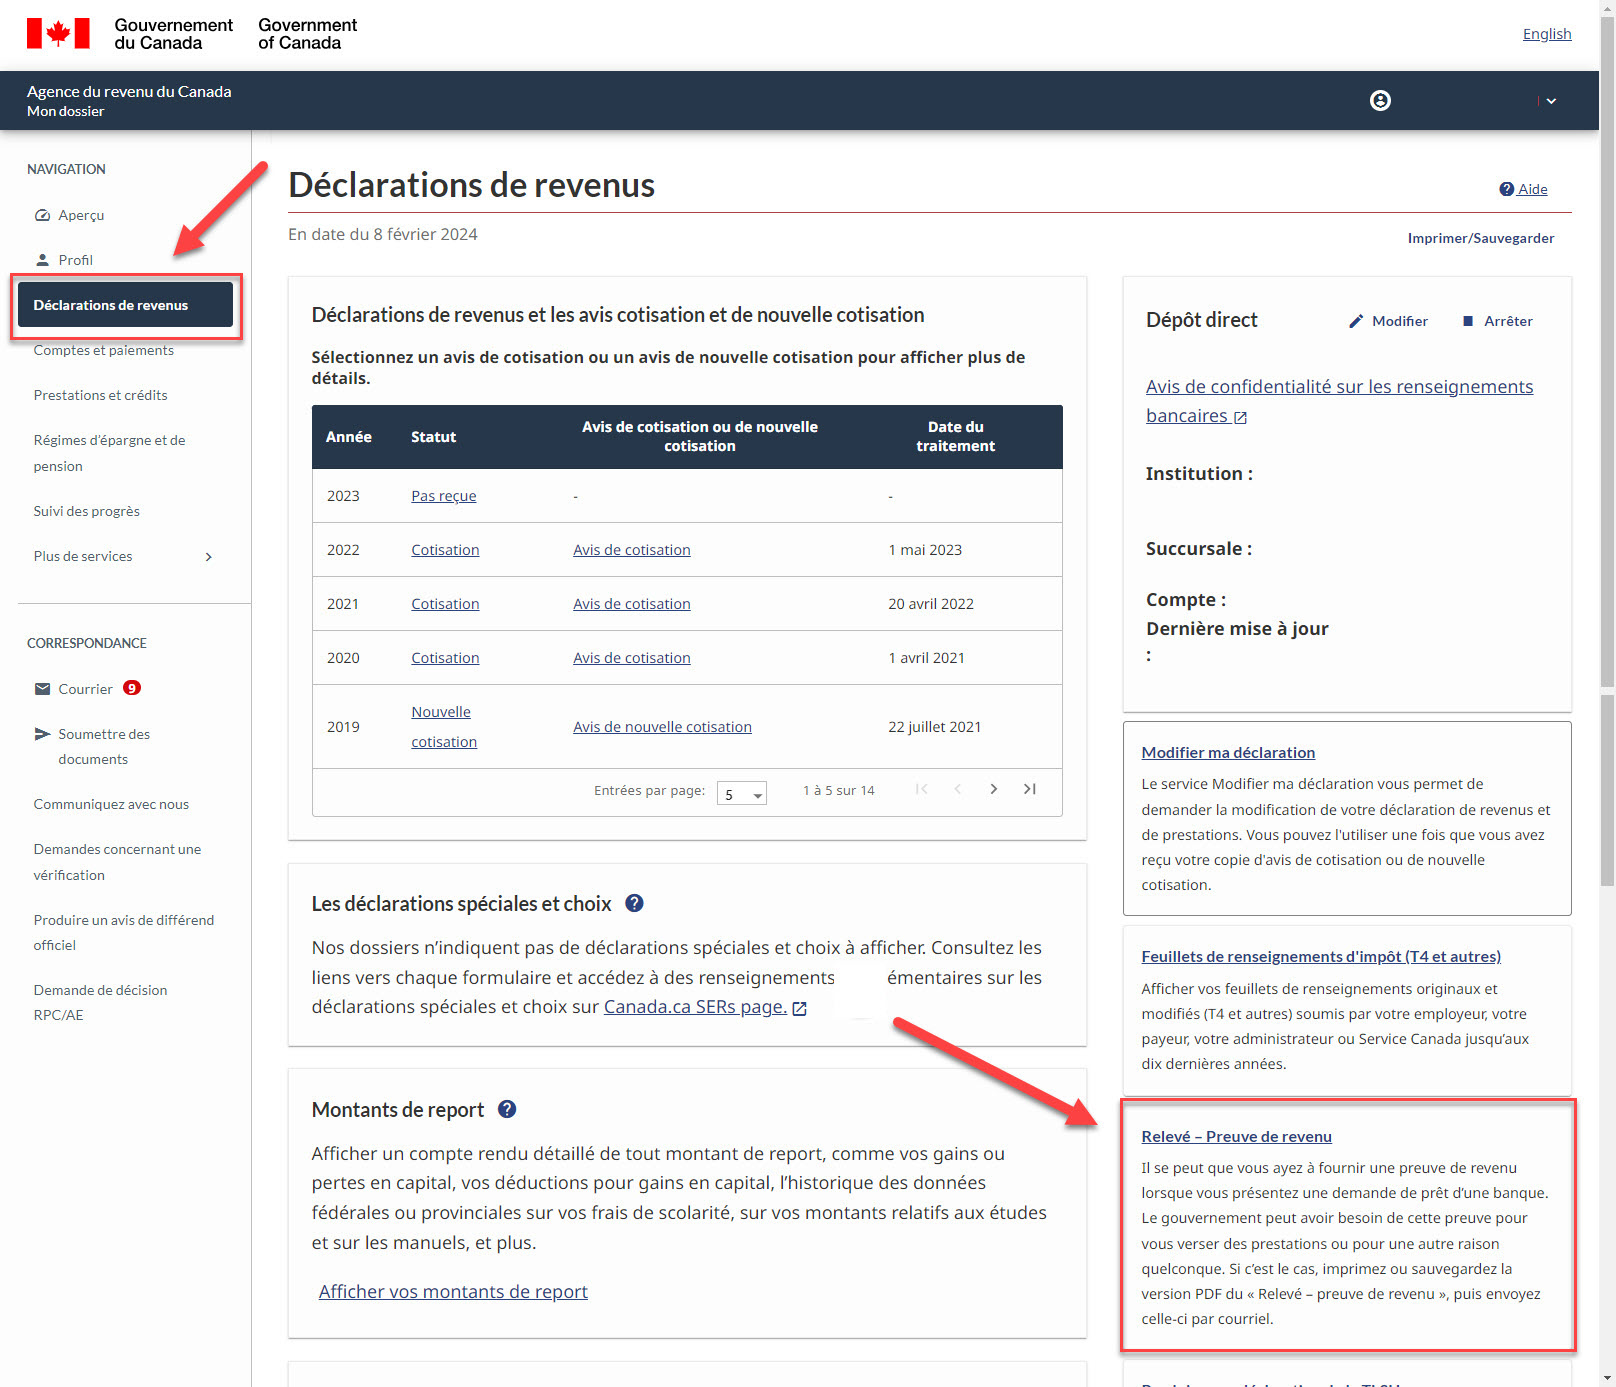Open Modifier ma déclaration link
The height and width of the screenshot is (1387, 1616).
click(x=1228, y=753)
